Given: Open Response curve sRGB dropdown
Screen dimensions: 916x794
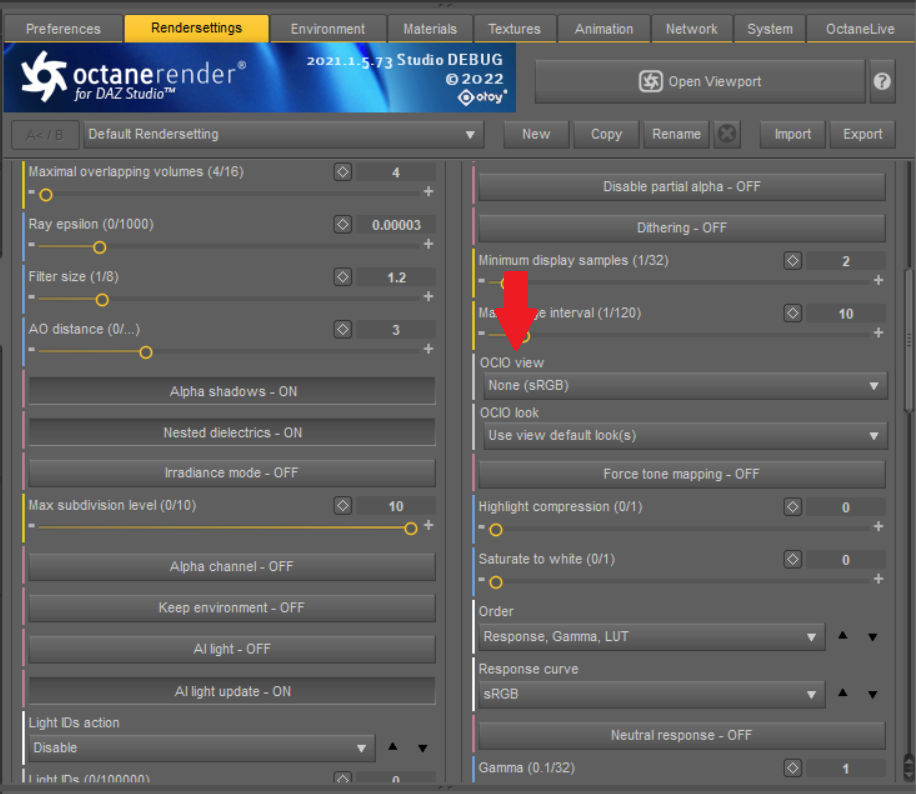Looking at the screenshot, I should (651, 694).
